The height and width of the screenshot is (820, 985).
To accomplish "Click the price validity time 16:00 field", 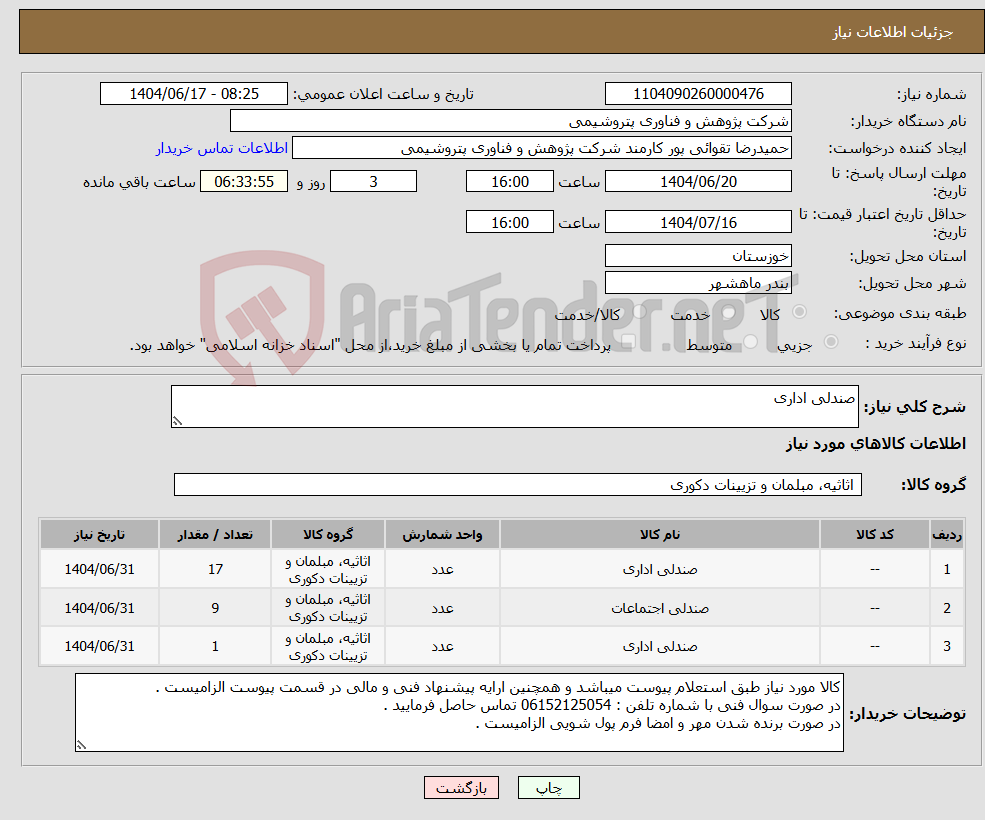I will click(x=509, y=222).
